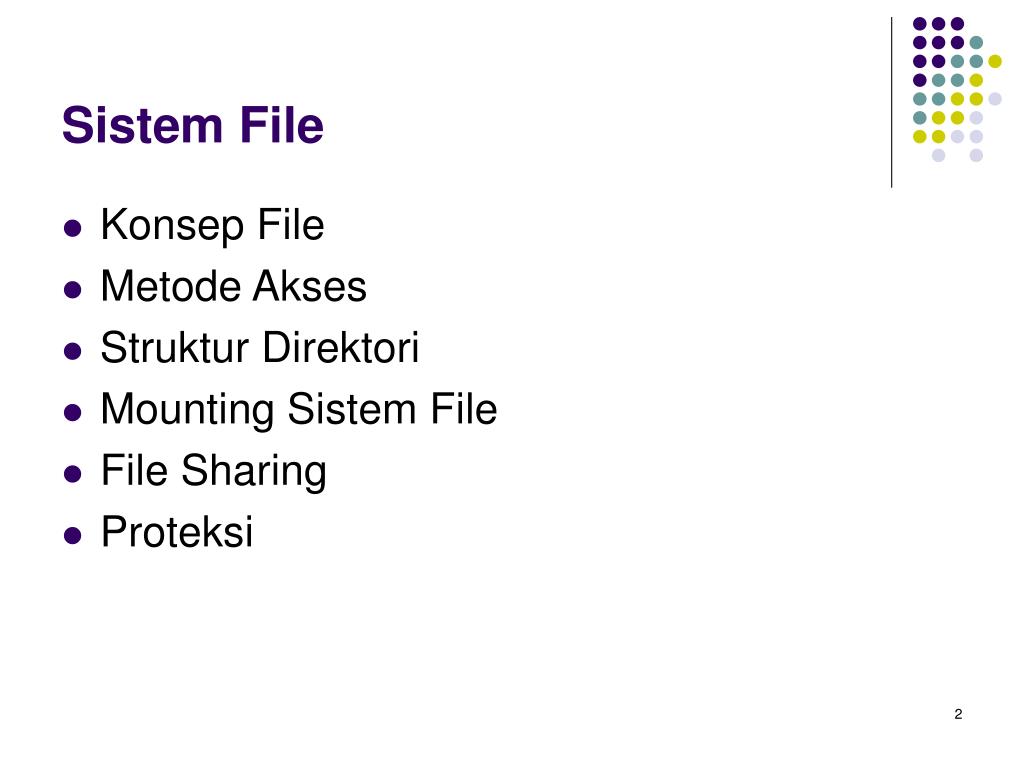Select the Konsep File bullet text

[212, 225]
